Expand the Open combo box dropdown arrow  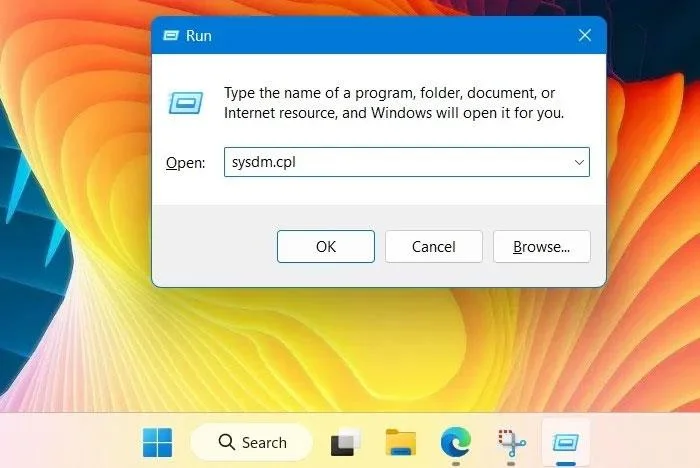coord(579,162)
